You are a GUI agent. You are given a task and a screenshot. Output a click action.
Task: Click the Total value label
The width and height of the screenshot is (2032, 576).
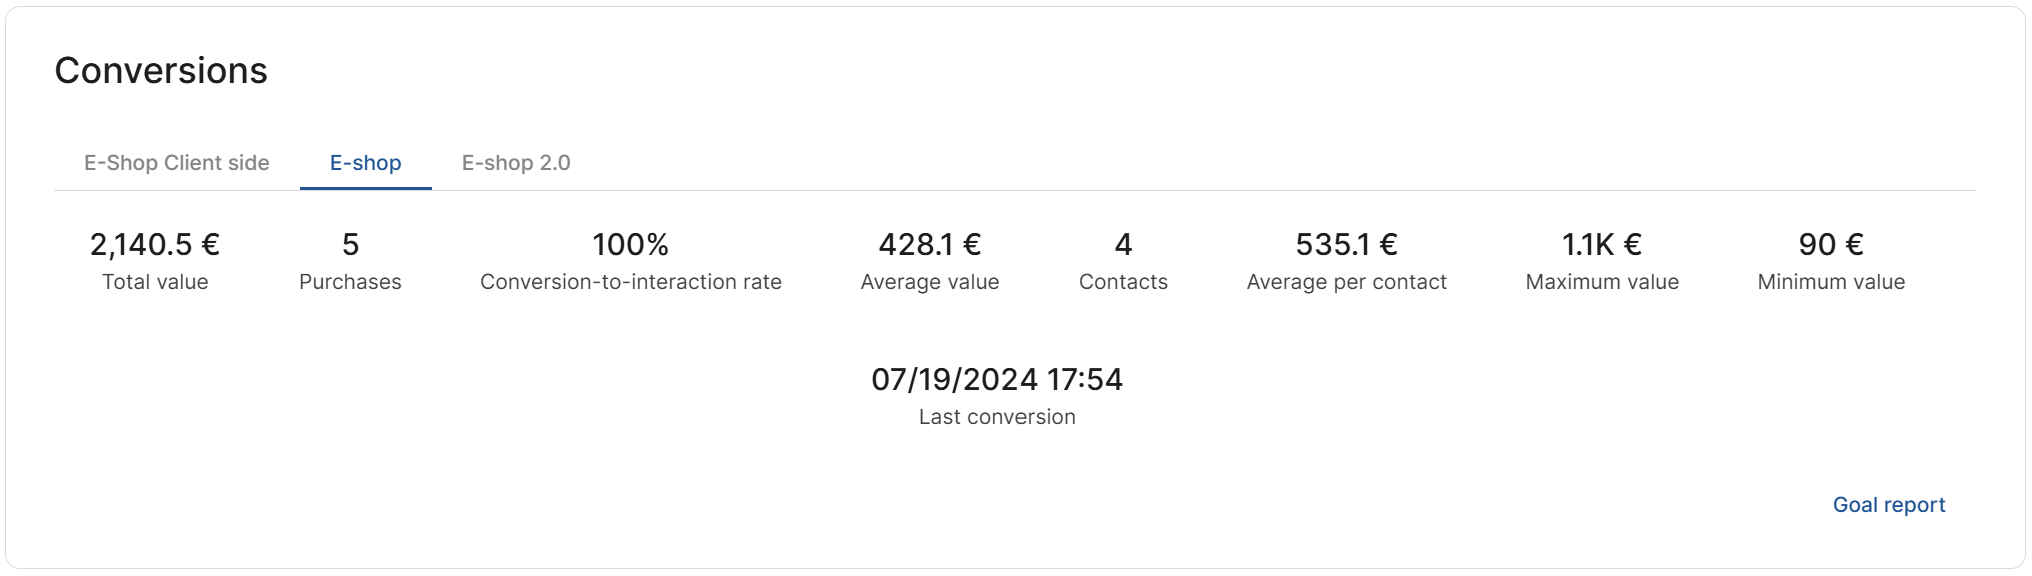[155, 282]
